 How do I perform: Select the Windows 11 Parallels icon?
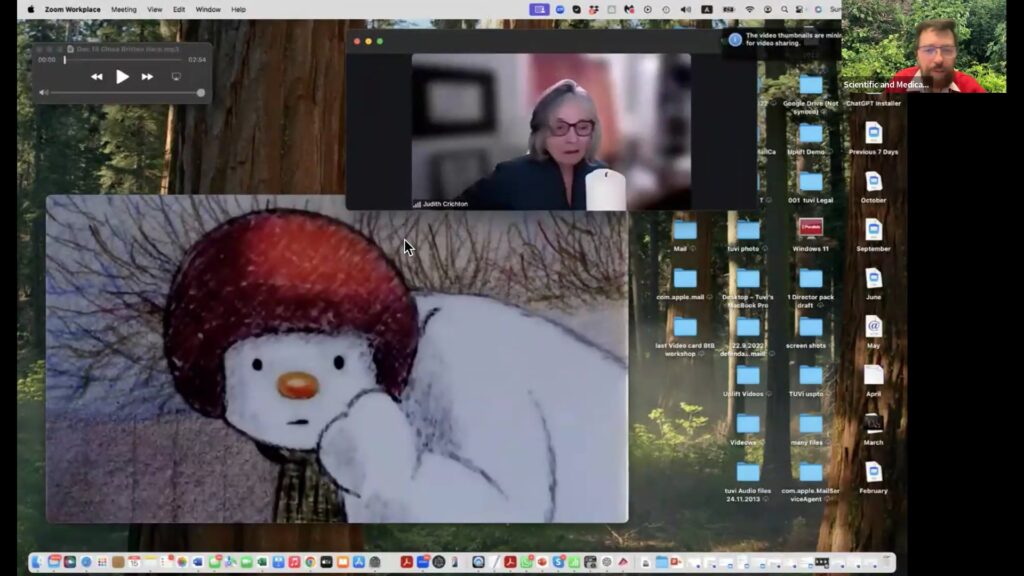click(x=810, y=234)
